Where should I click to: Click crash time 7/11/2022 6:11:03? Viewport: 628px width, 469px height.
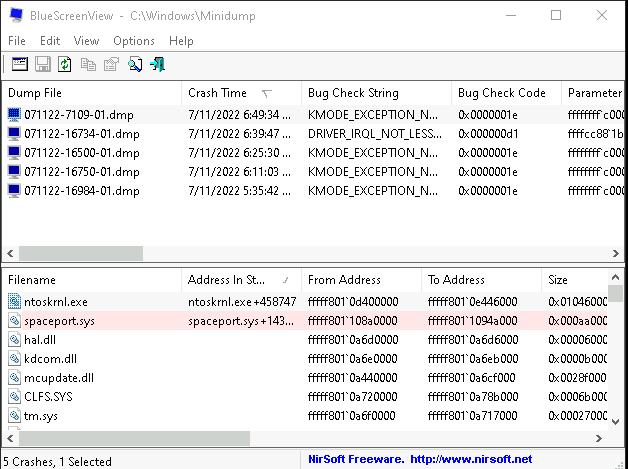click(240, 172)
